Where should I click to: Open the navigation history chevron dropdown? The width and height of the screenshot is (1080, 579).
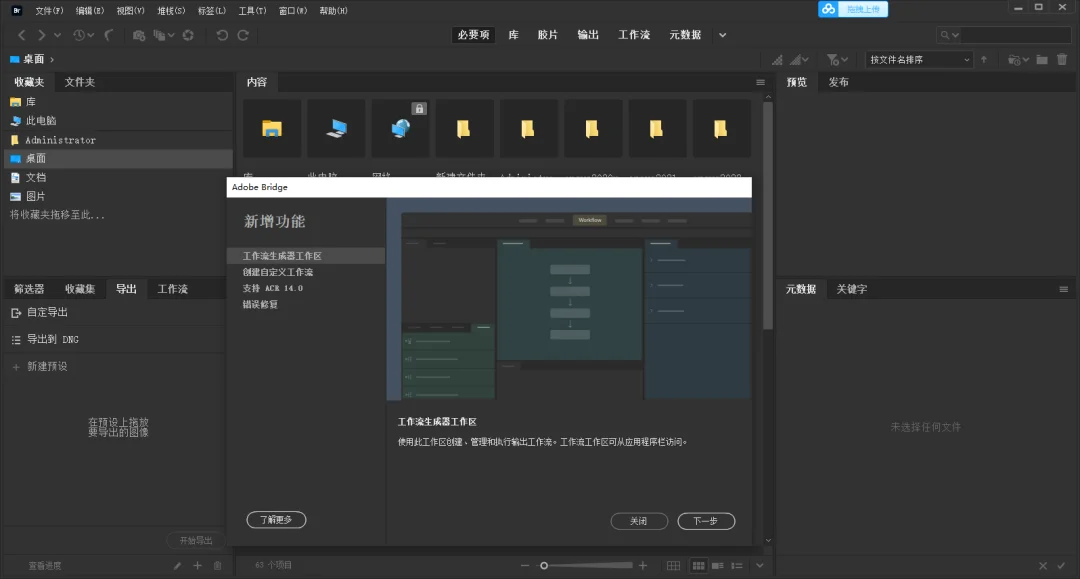click(57, 35)
